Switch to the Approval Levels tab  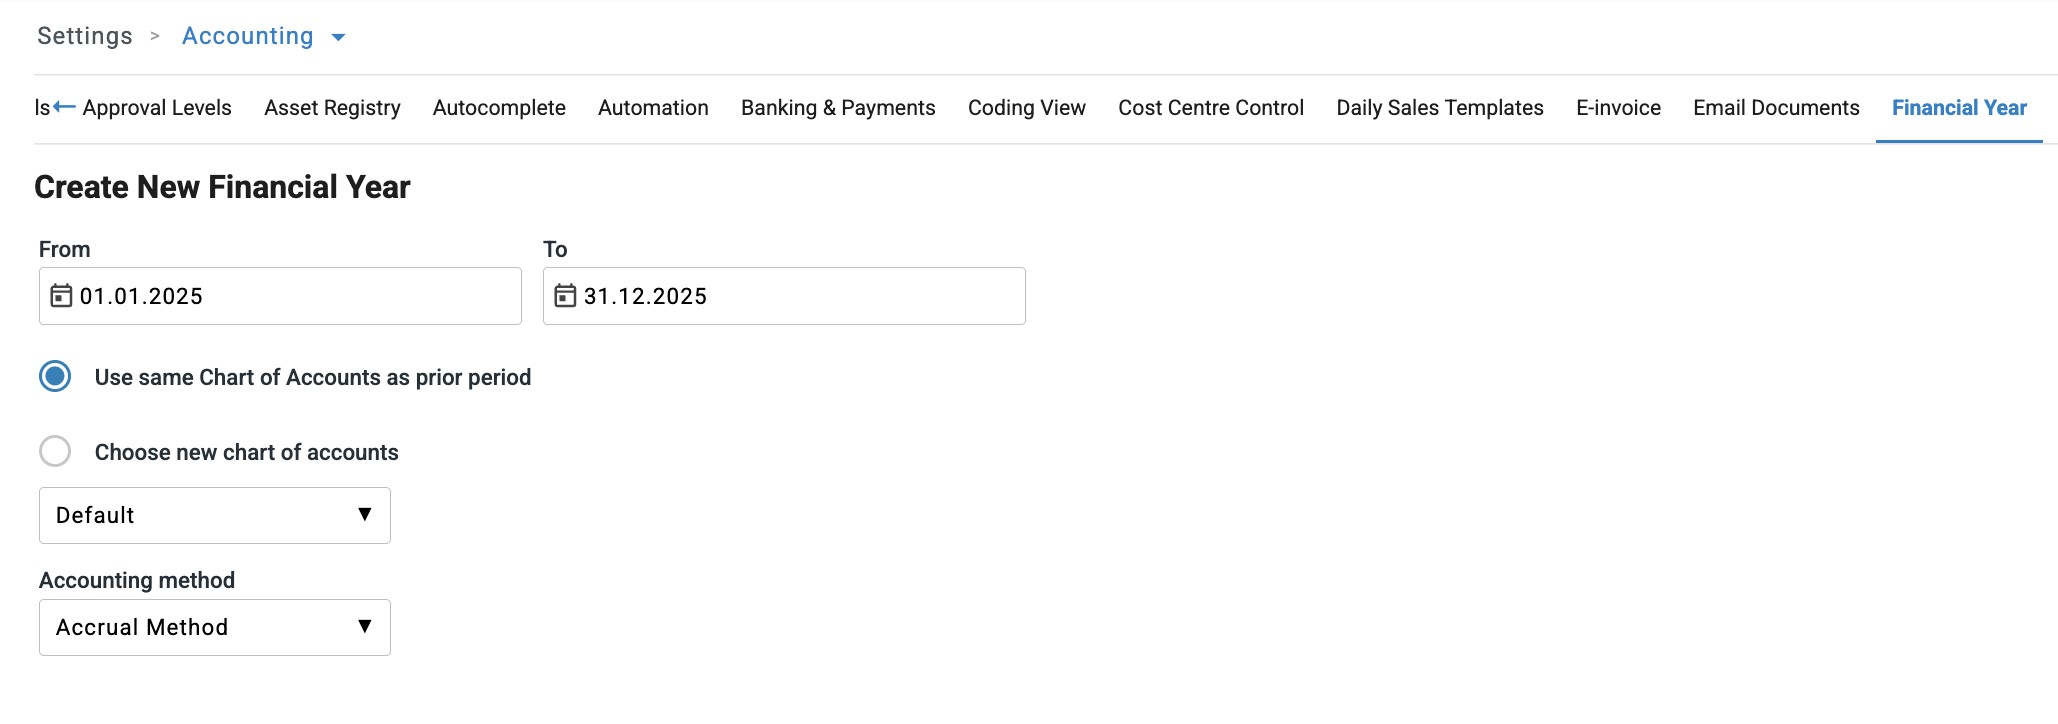point(157,108)
